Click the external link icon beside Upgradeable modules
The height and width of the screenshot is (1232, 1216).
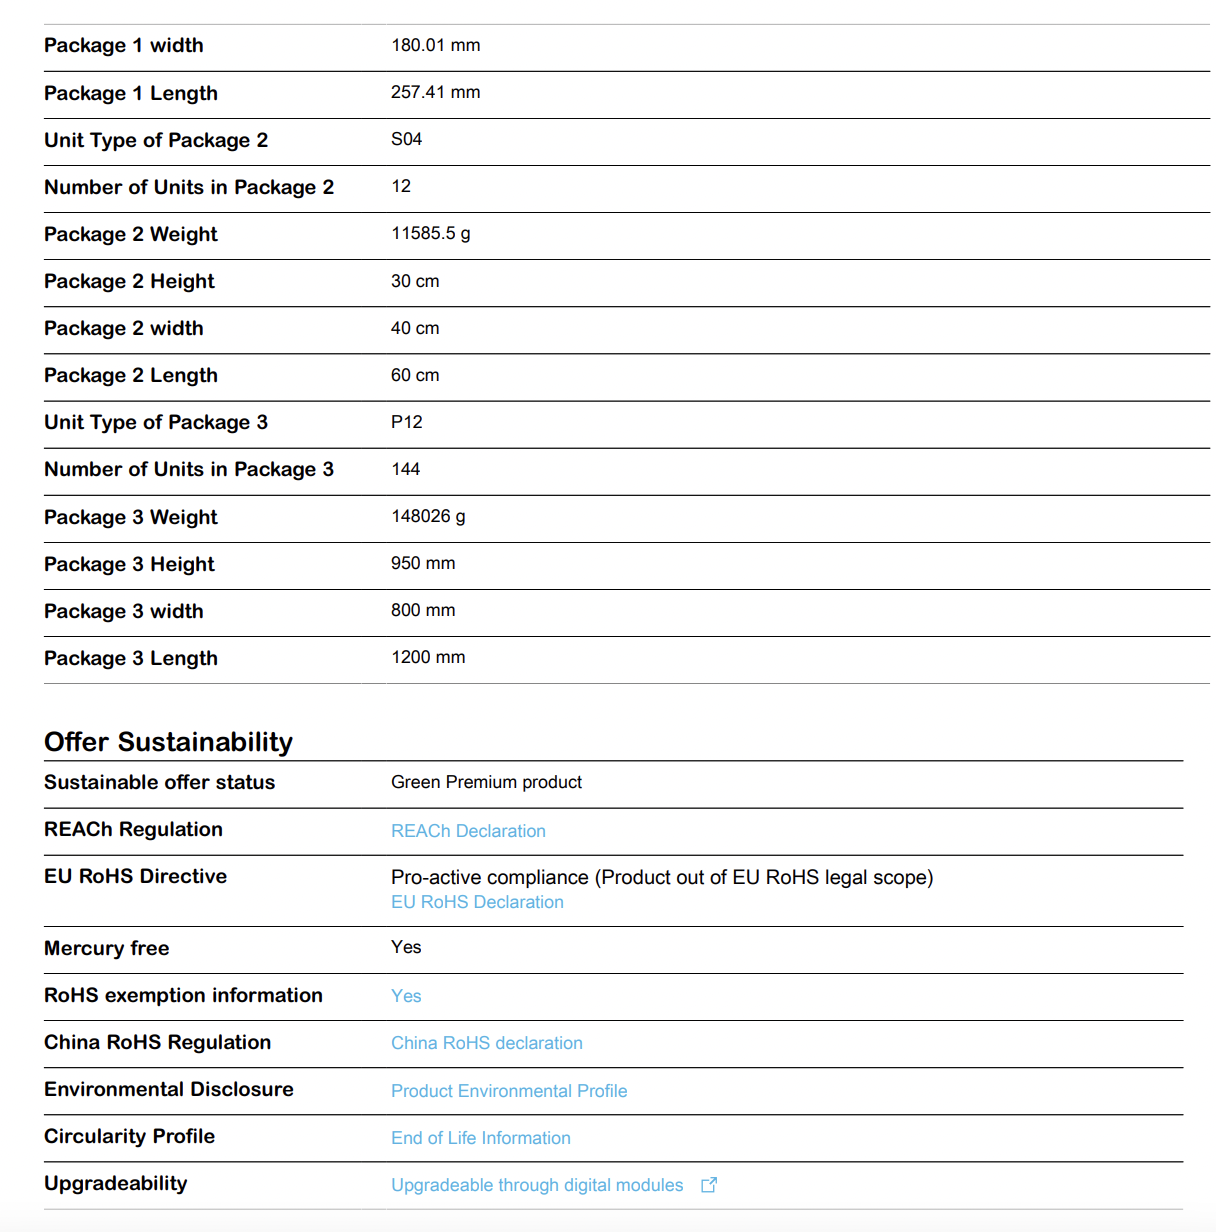(709, 1185)
